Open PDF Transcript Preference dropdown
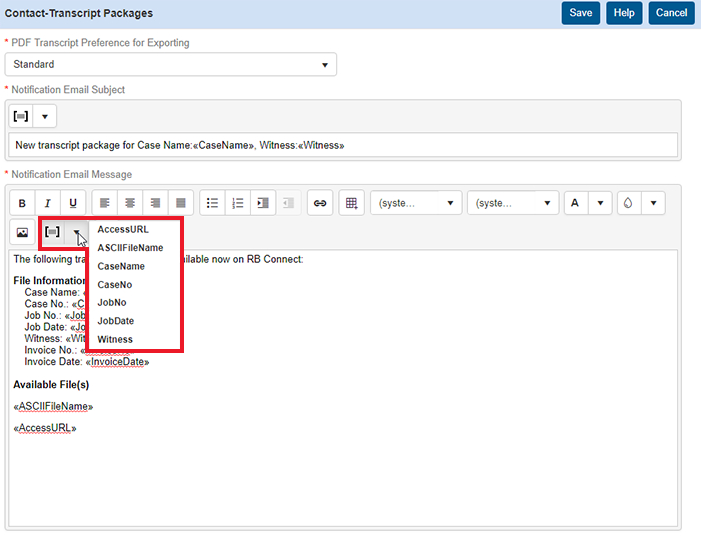Image resolution: width=701 pixels, height=536 pixels. tap(171, 64)
